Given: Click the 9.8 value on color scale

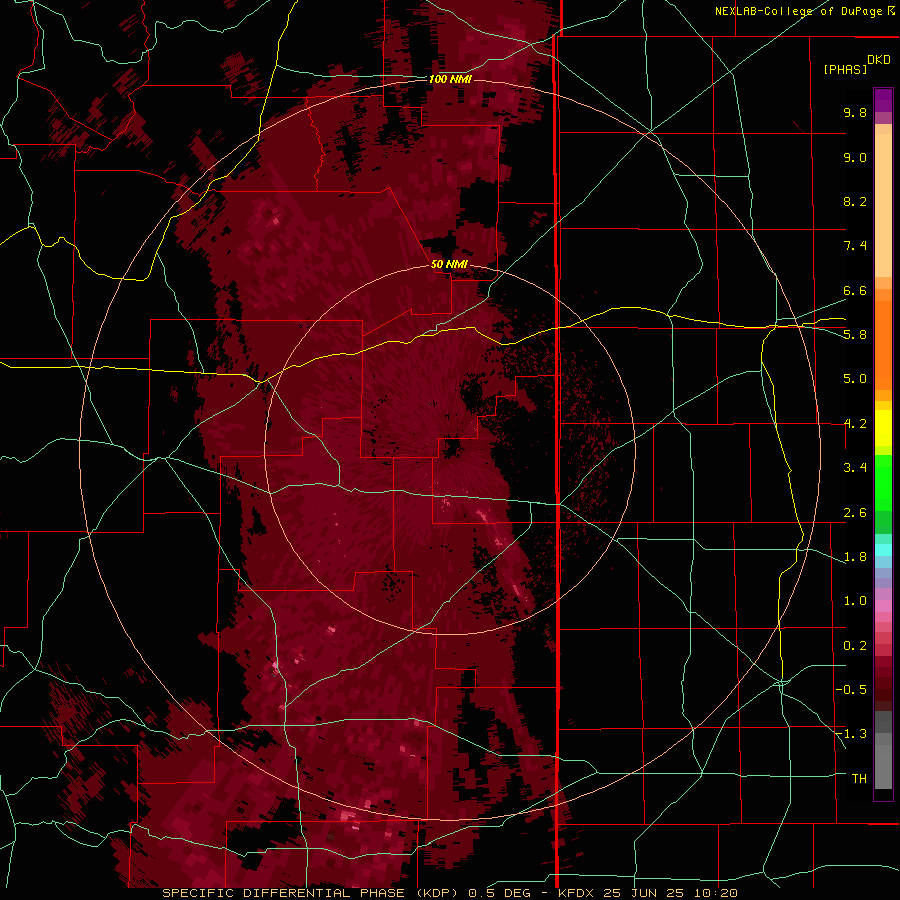Looking at the screenshot, I should pyautogui.click(x=855, y=112).
